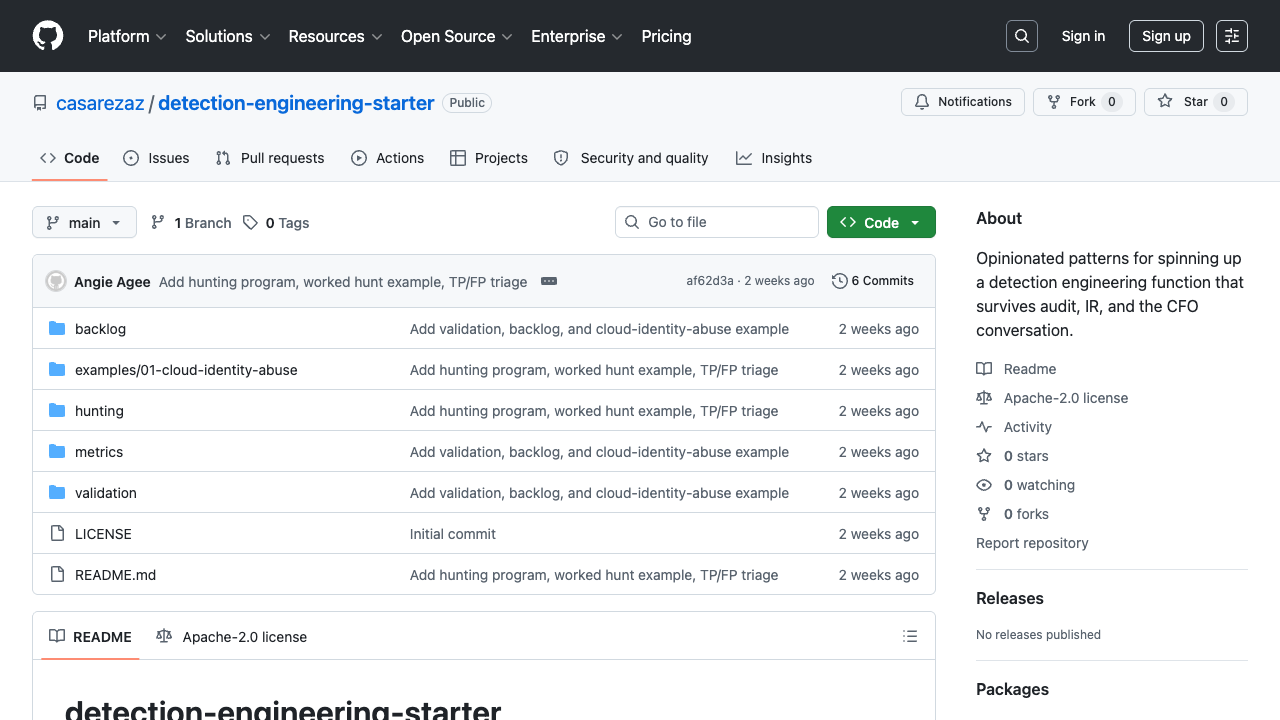Click the metrics folder icon
The width and height of the screenshot is (1280, 720).
click(57, 452)
